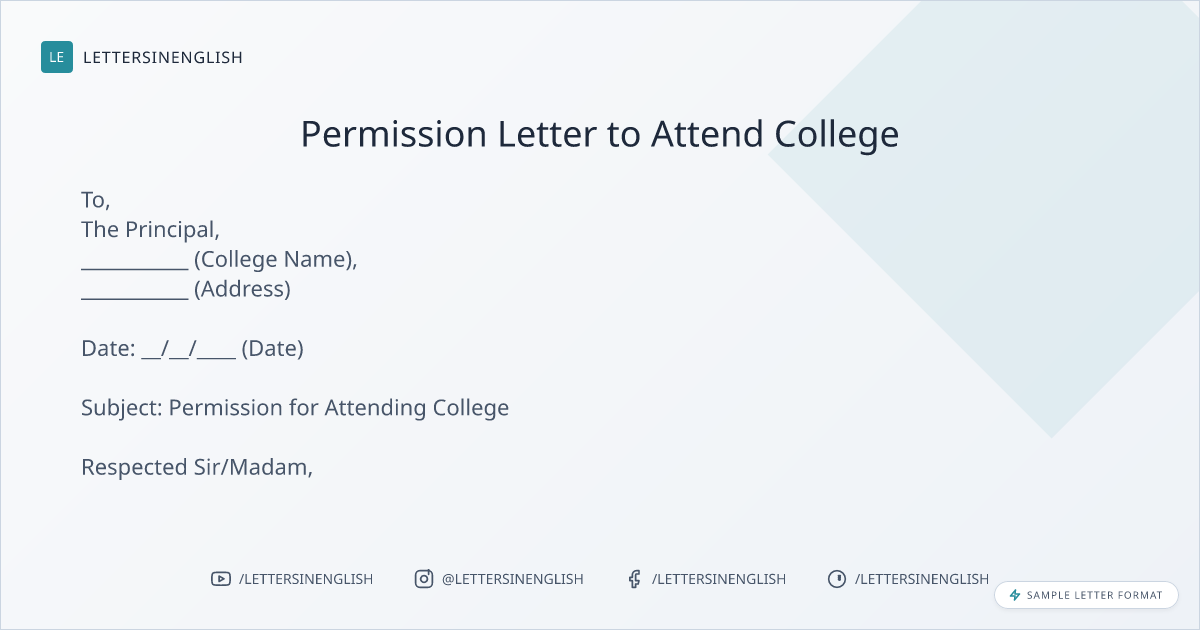The width and height of the screenshot is (1200, 630).
Task: Click the Respected Sir/Madam salutation
Action: (x=197, y=467)
